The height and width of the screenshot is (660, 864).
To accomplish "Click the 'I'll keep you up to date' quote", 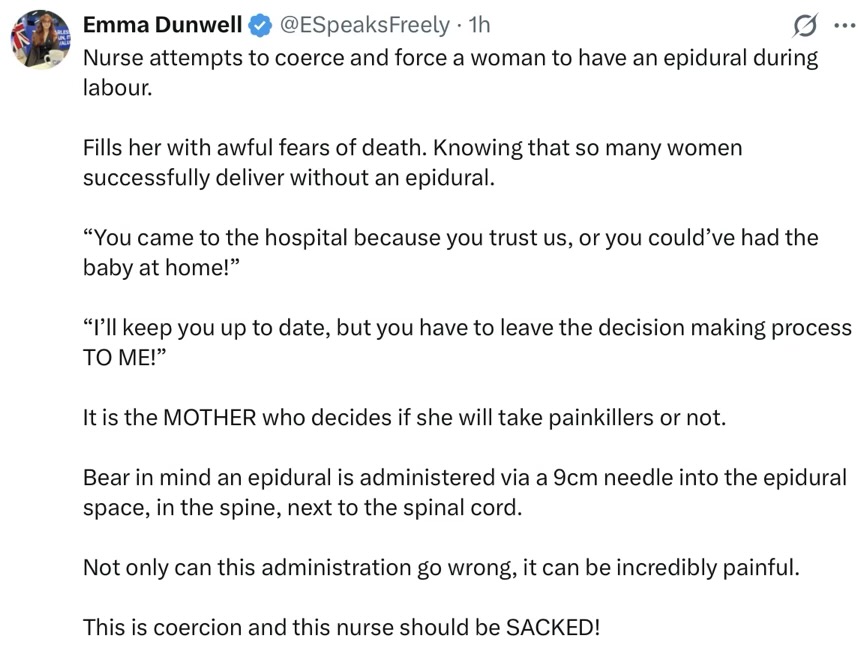I will coord(466,328).
